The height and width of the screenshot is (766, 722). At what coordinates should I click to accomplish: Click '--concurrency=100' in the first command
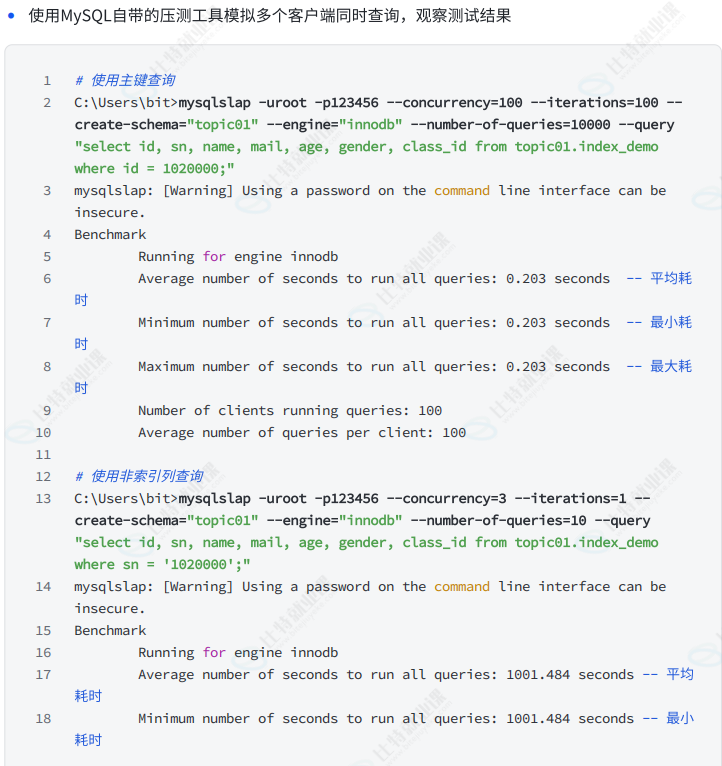pyautogui.click(x=454, y=103)
